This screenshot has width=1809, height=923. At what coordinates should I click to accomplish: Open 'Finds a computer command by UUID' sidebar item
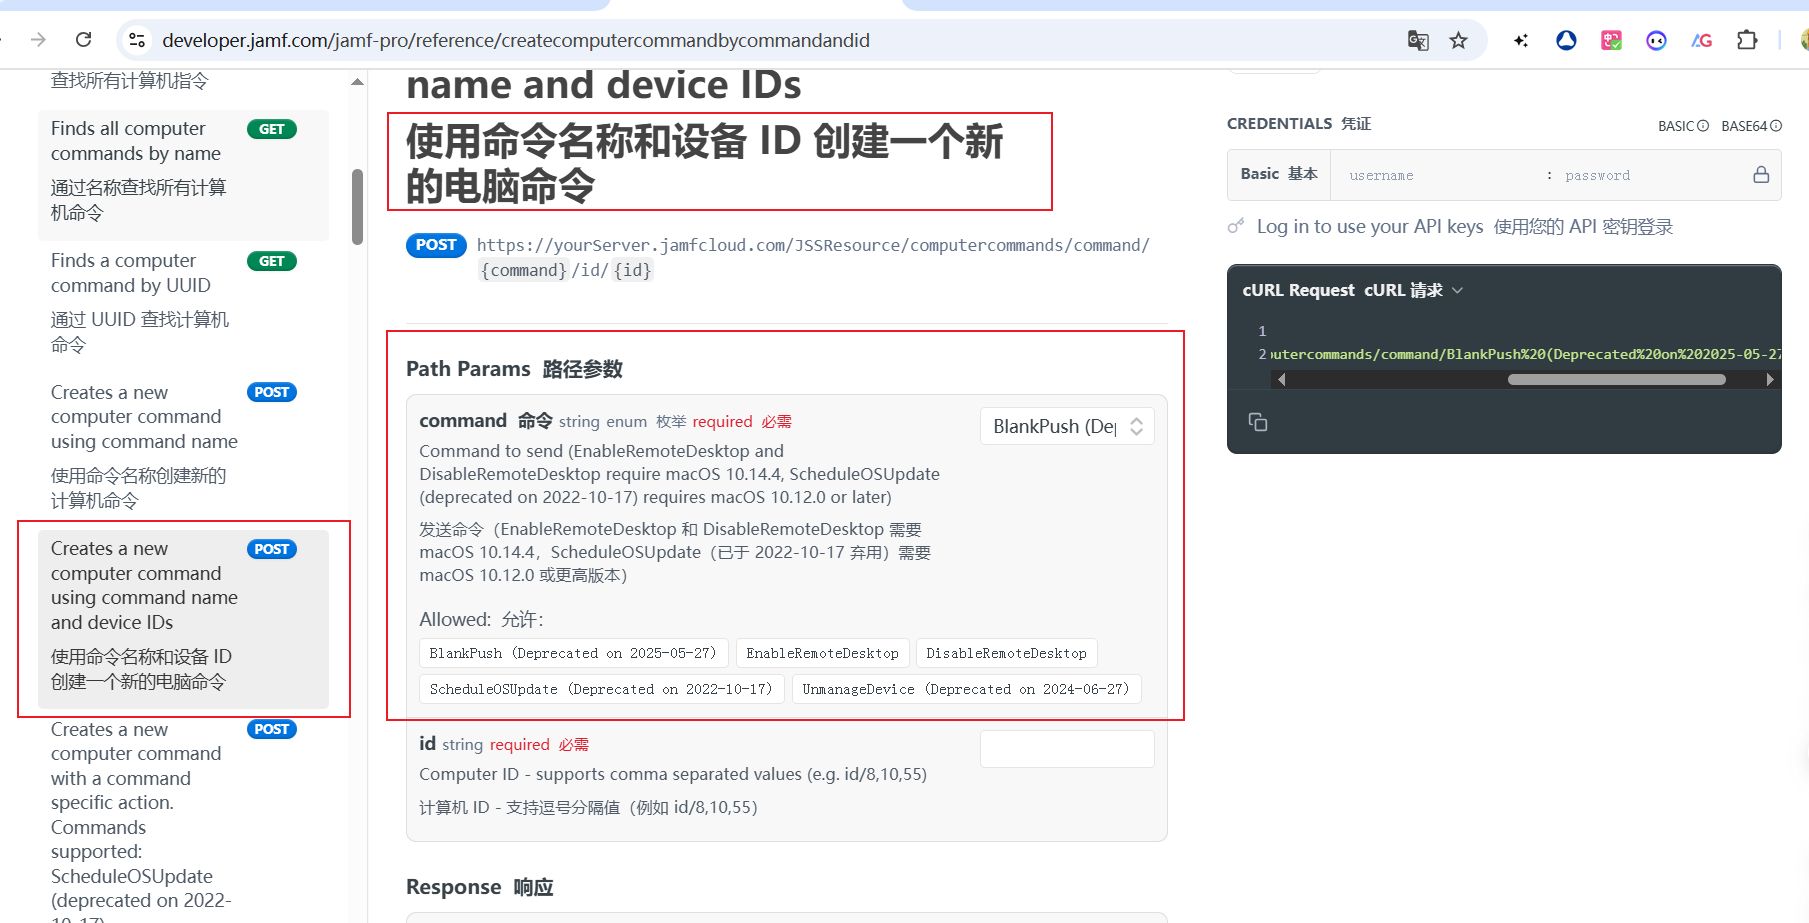[131, 273]
